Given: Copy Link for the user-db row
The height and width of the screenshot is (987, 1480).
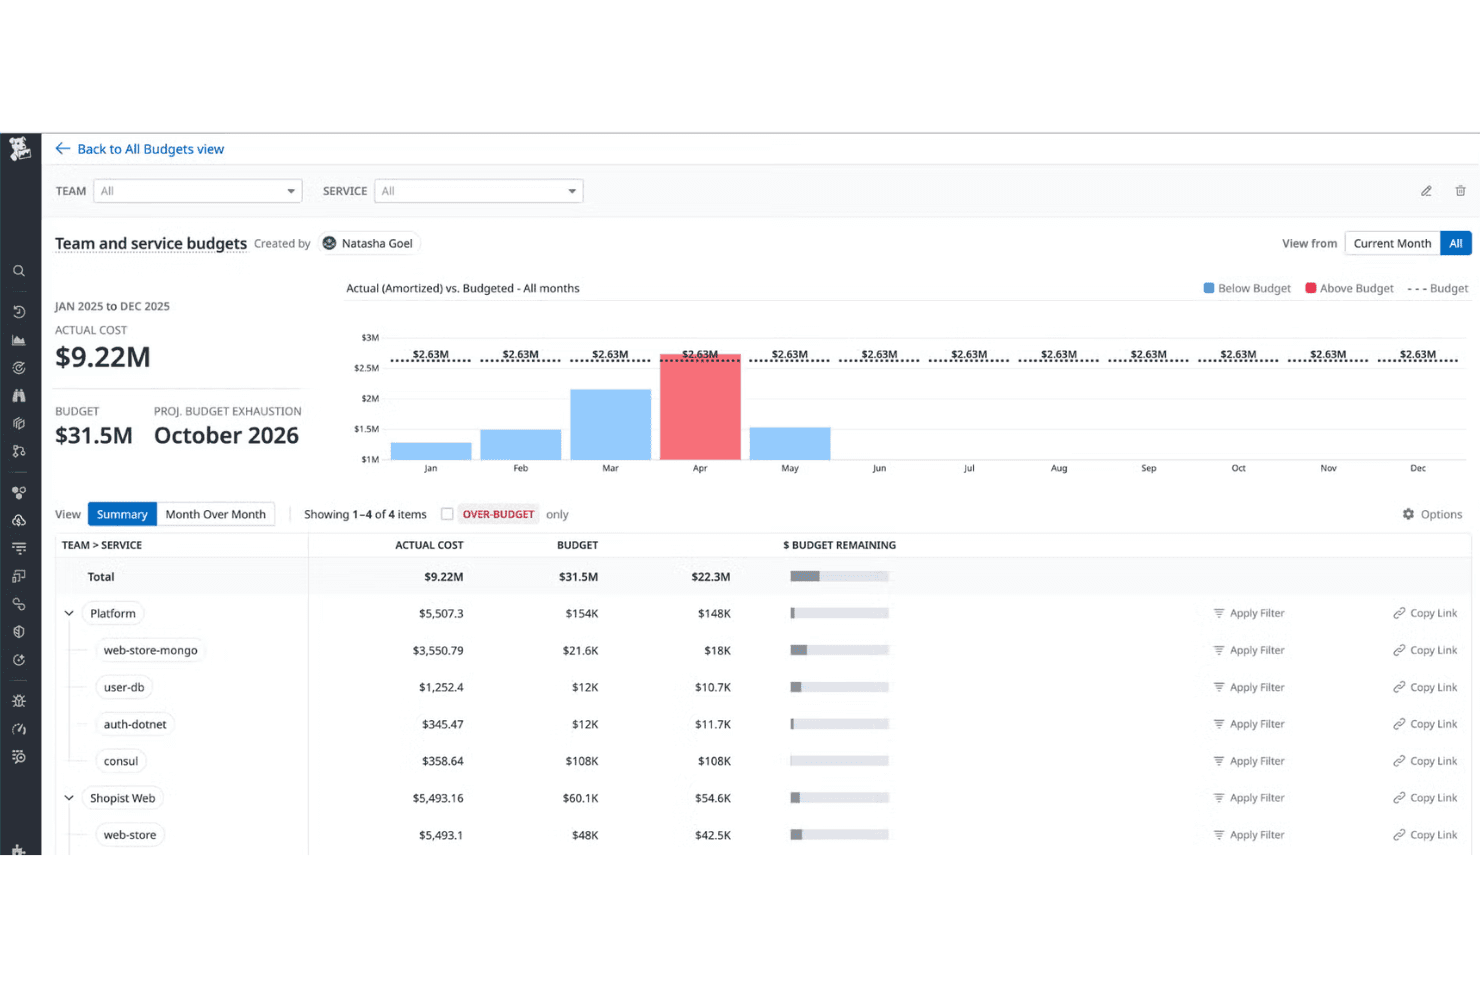Looking at the screenshot, I should (x=1425, y=687).
